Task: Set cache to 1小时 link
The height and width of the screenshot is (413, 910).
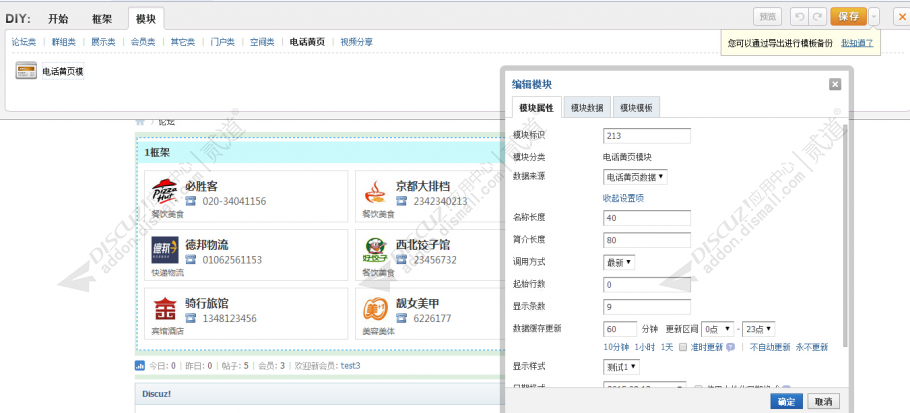Action: tap(645, 347)
